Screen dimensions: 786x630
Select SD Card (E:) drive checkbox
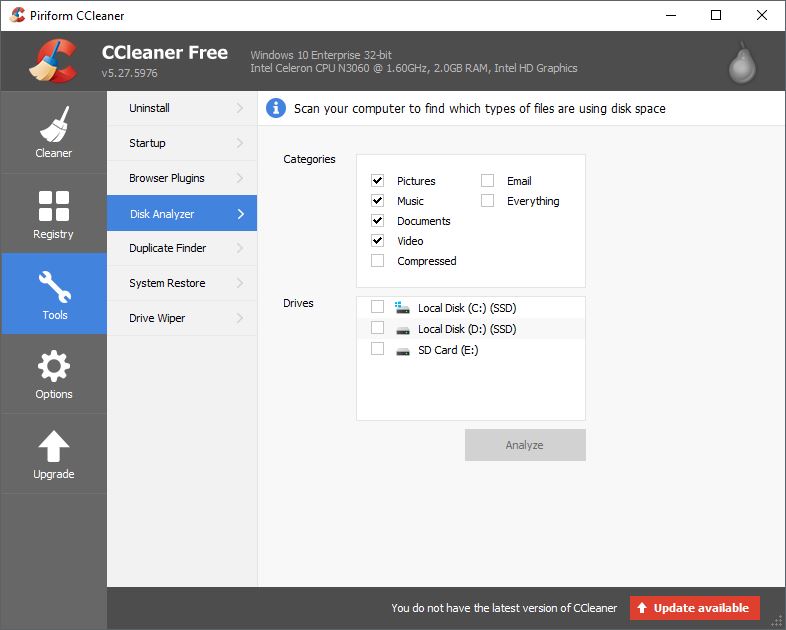point(377,348)
